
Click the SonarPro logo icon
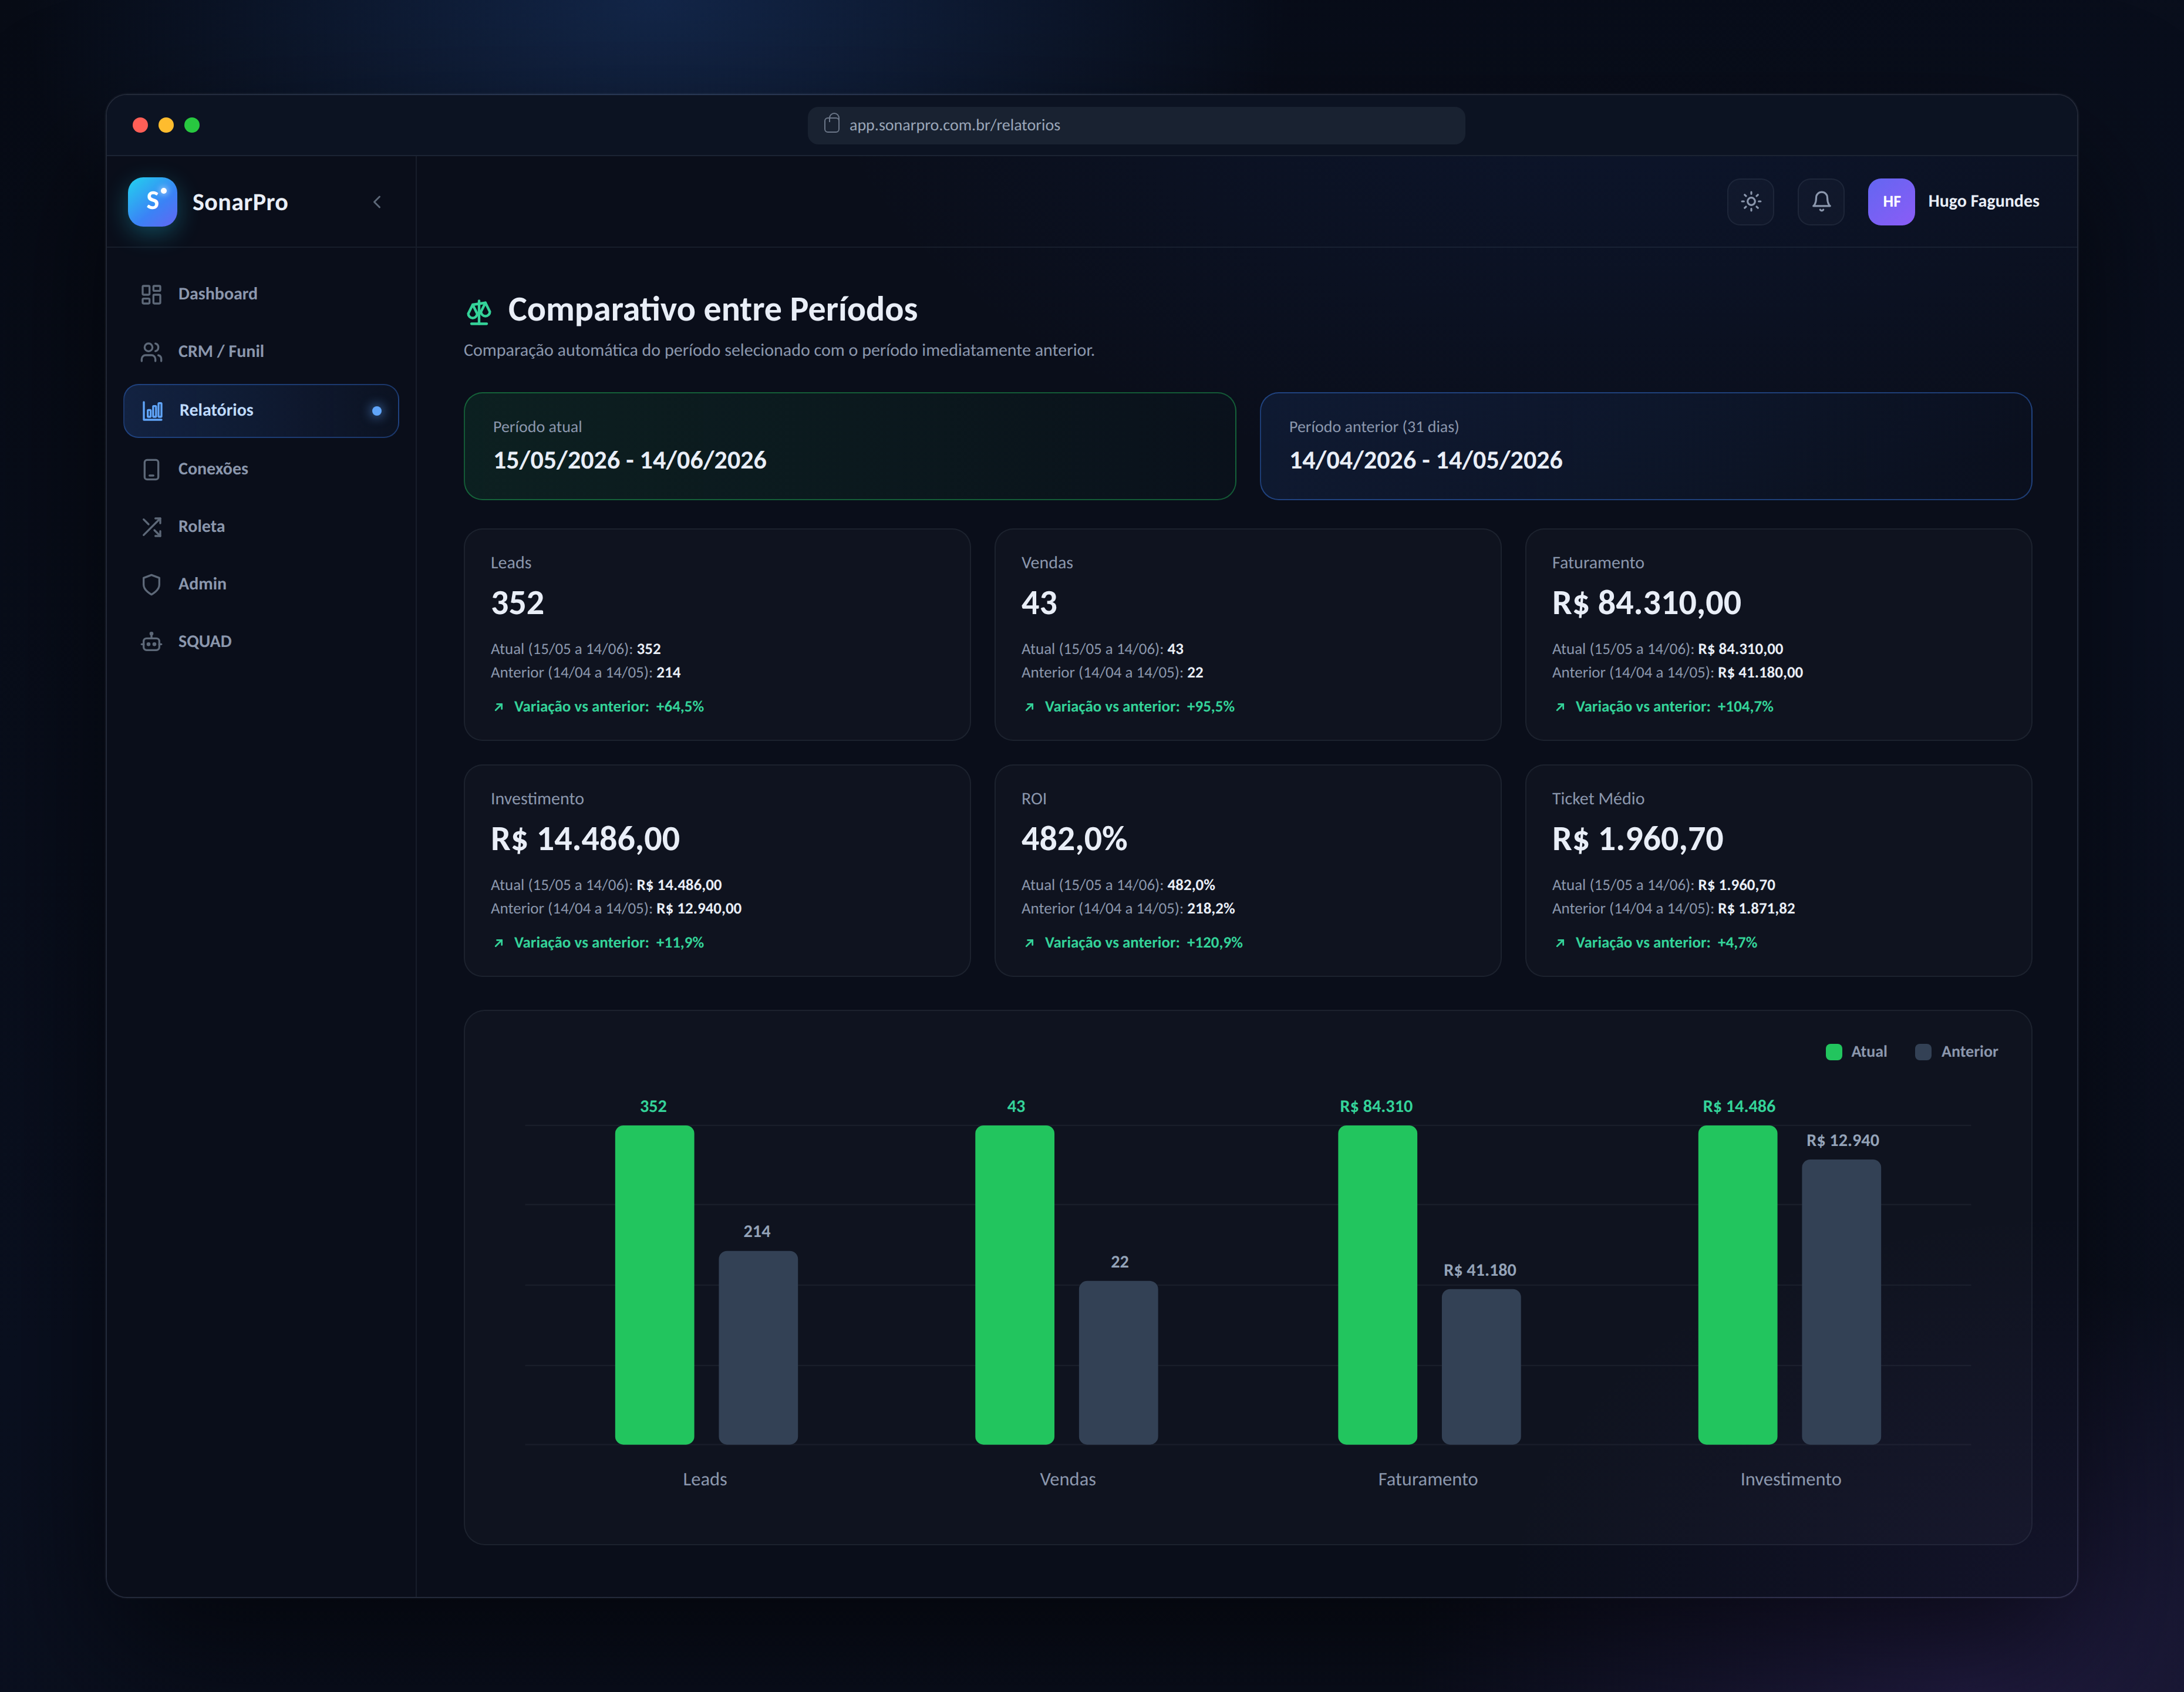pyautogui.click(x=152, y=202)
